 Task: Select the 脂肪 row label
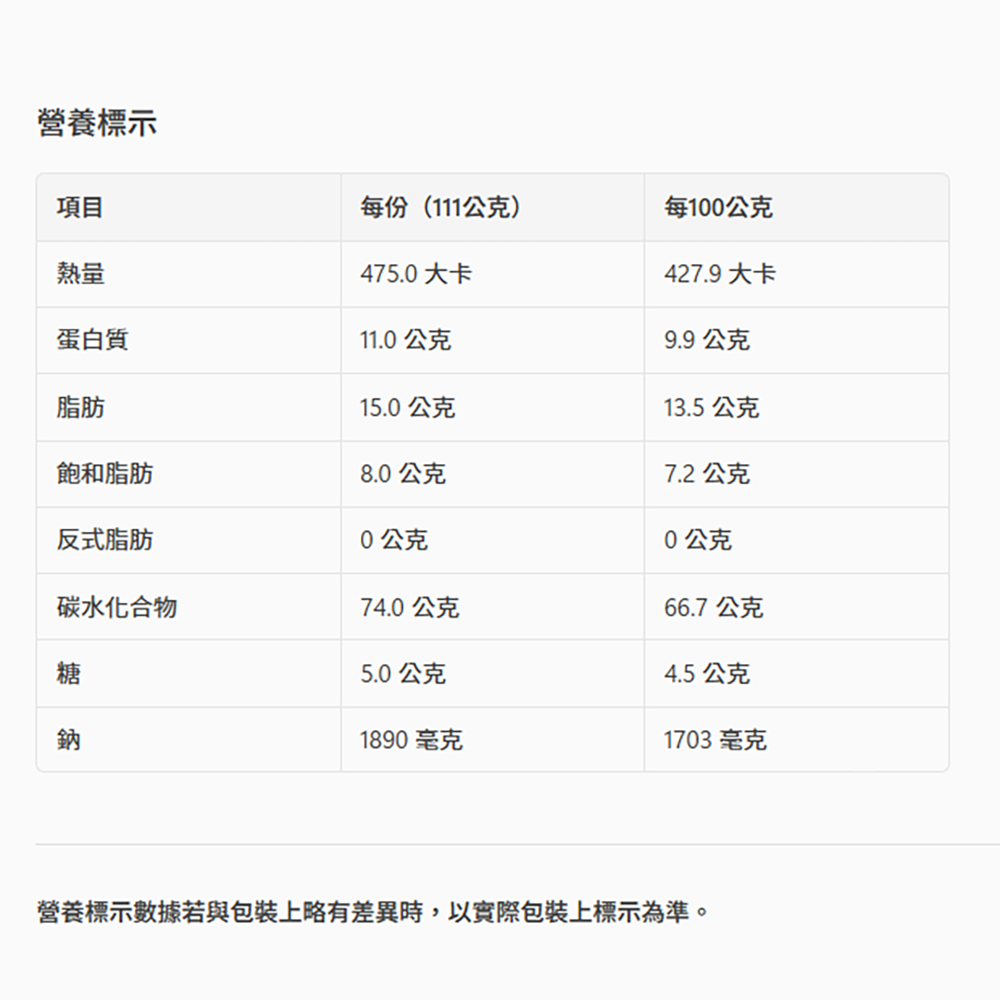81,407
